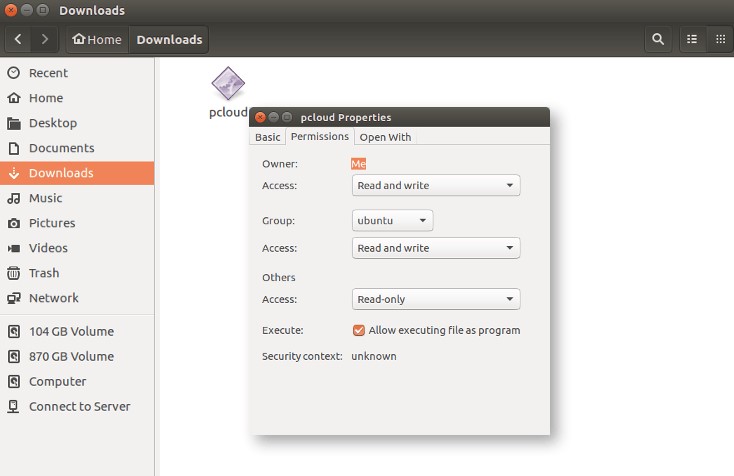
Task: Open the Group ubuntu dropdown
Action: [x=392, y=220]
